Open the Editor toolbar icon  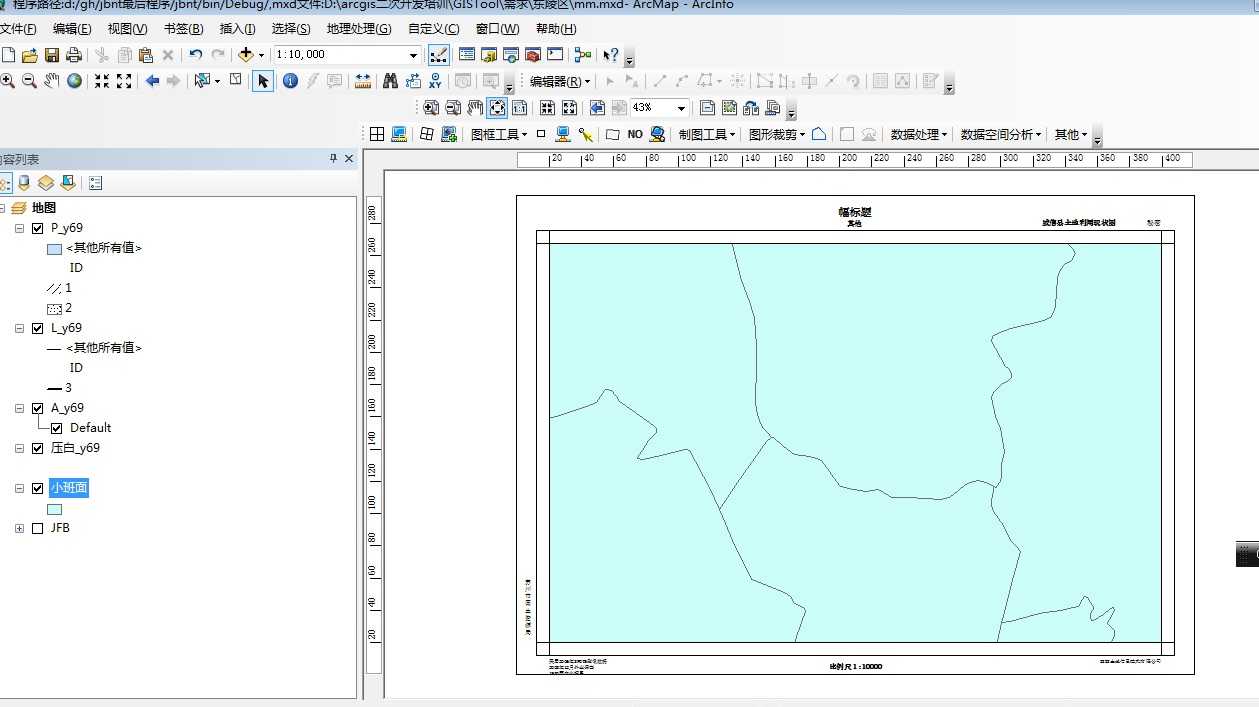(x=438, y=55)
